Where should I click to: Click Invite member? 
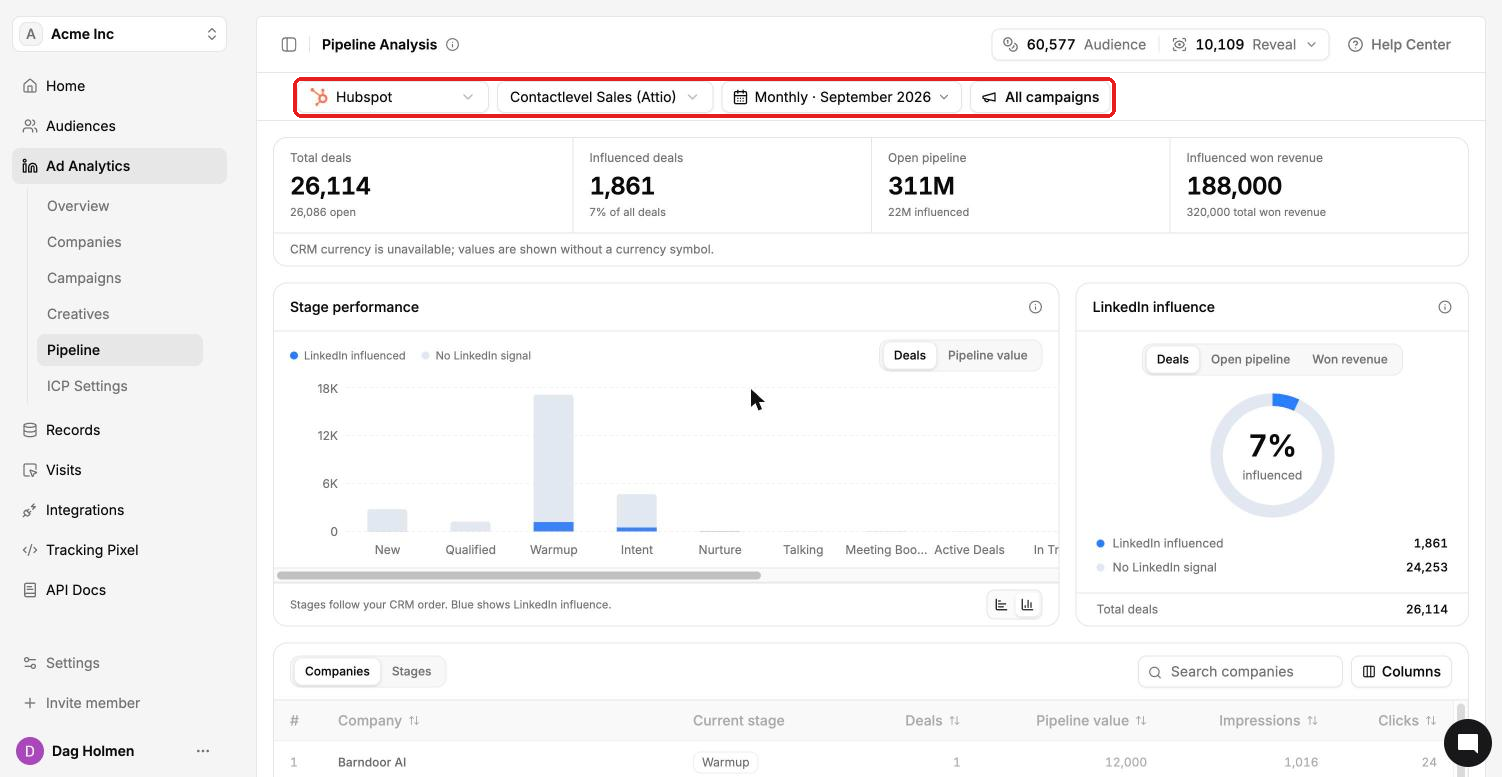120,703
